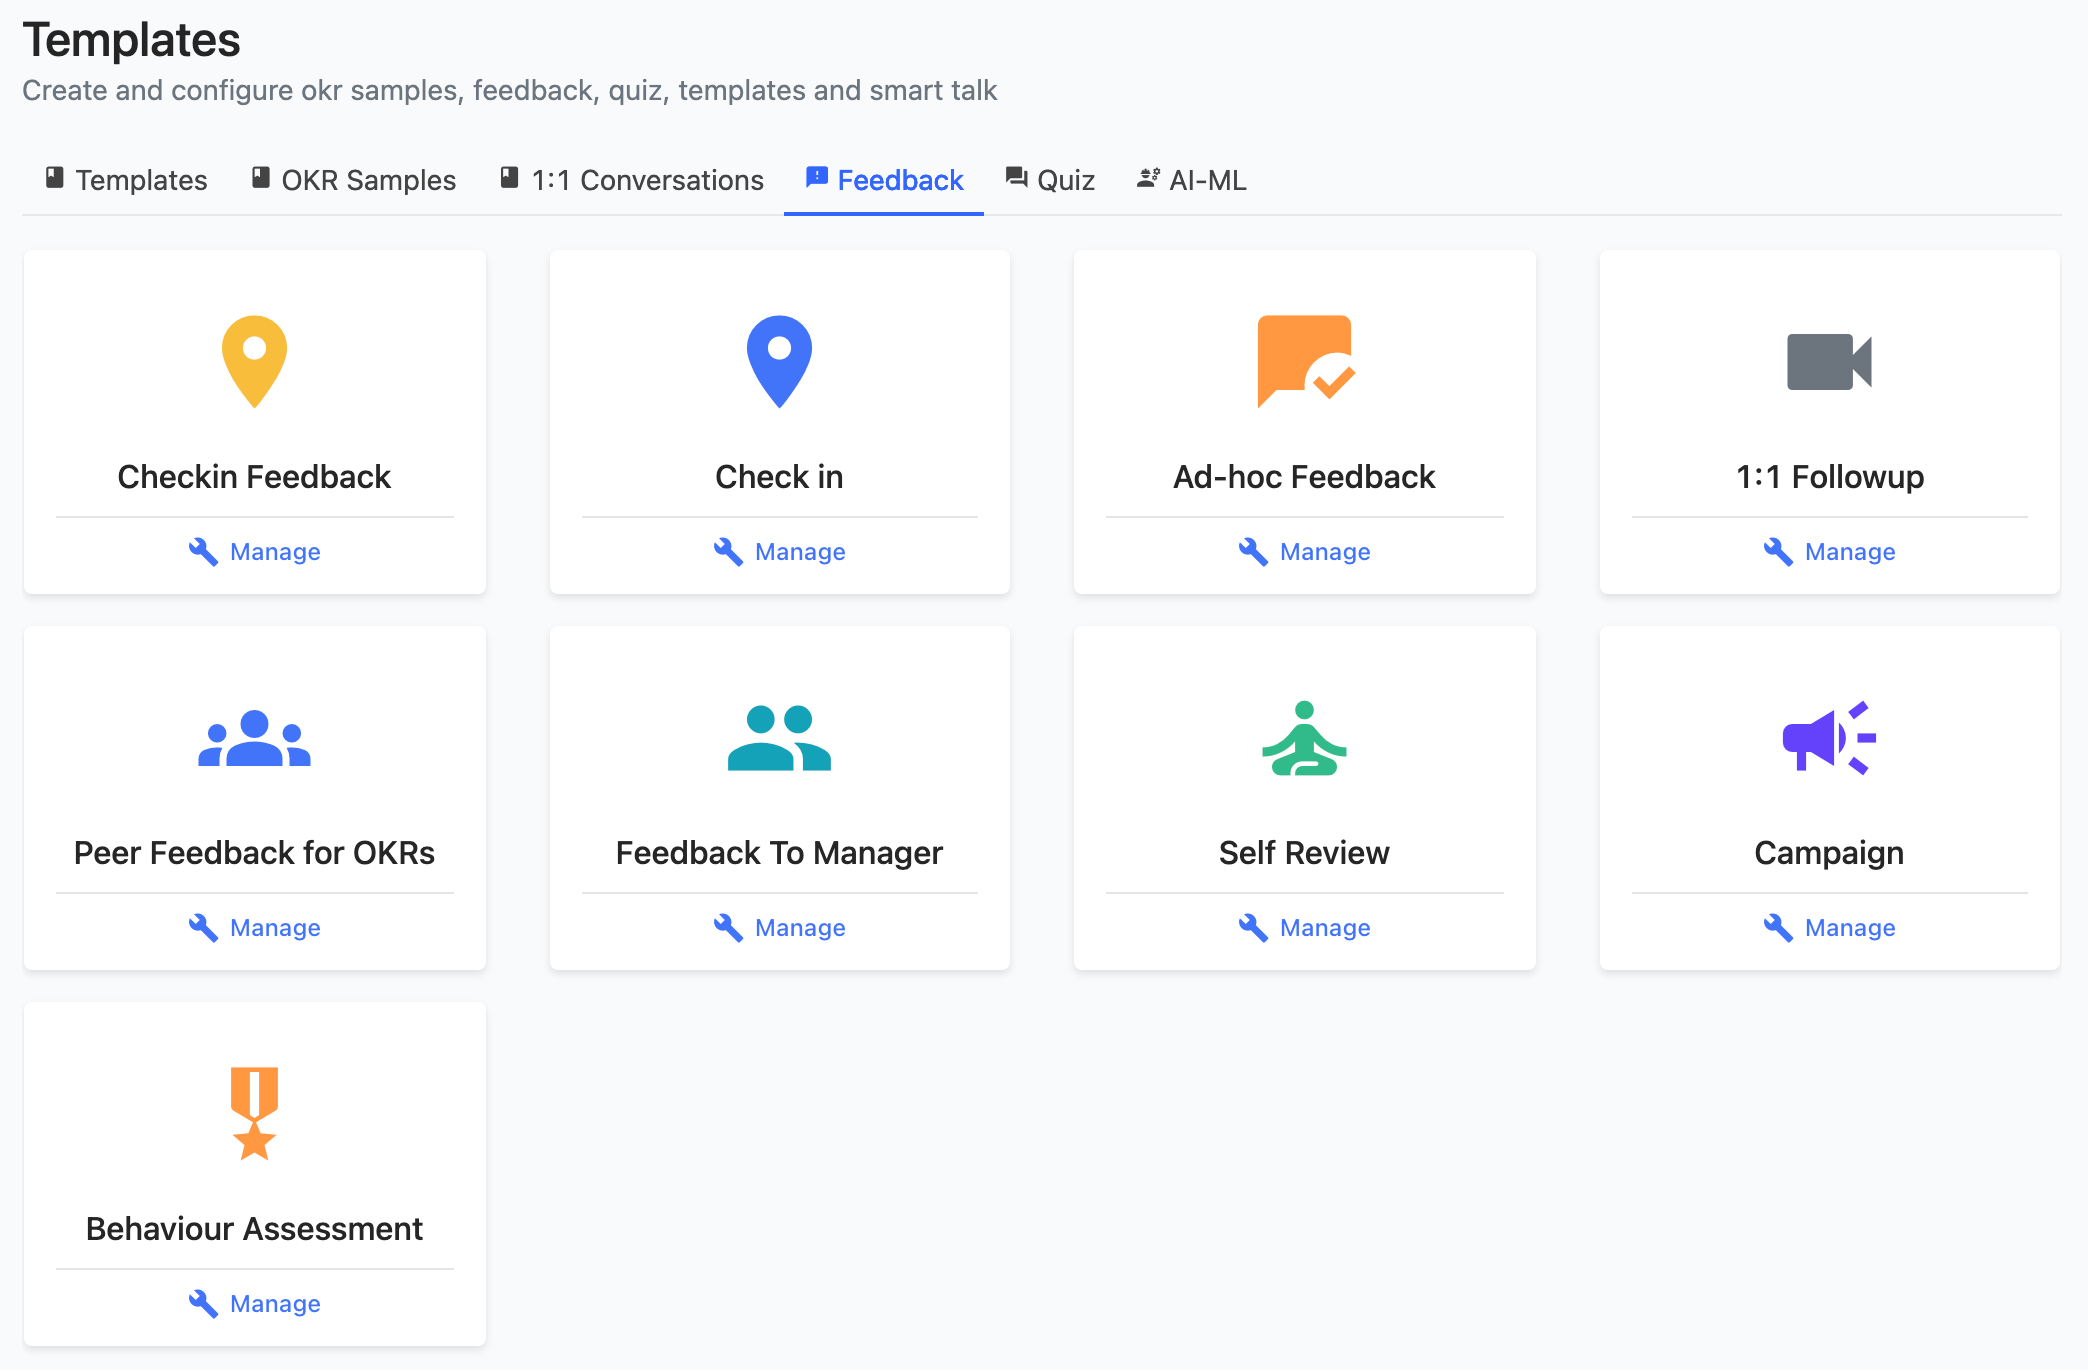This screenshot has height=1370, width=2088.
Task: Click the wrench icon under Peer Feedback for OKRs
Action: [x=203, y=928]
